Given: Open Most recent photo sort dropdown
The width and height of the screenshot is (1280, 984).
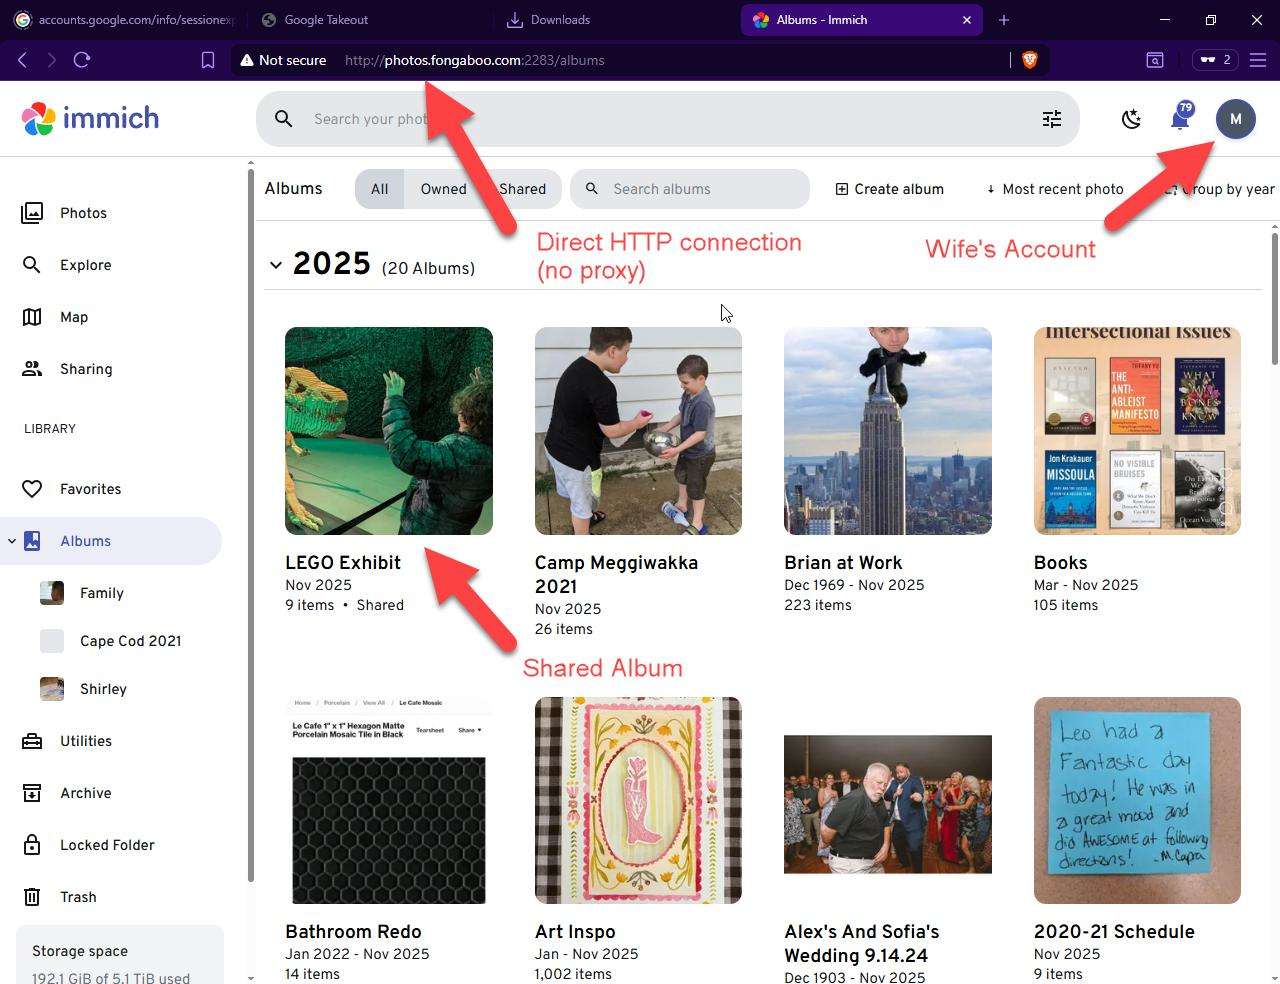Looking at the screenshot, I should (1055, 189).
